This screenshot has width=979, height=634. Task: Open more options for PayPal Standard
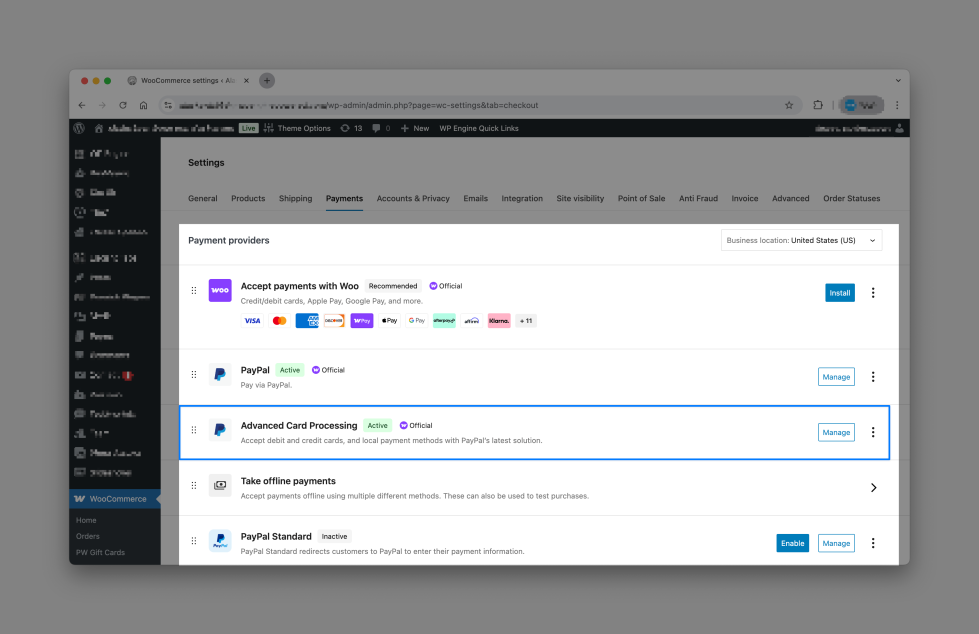[873, 543]
